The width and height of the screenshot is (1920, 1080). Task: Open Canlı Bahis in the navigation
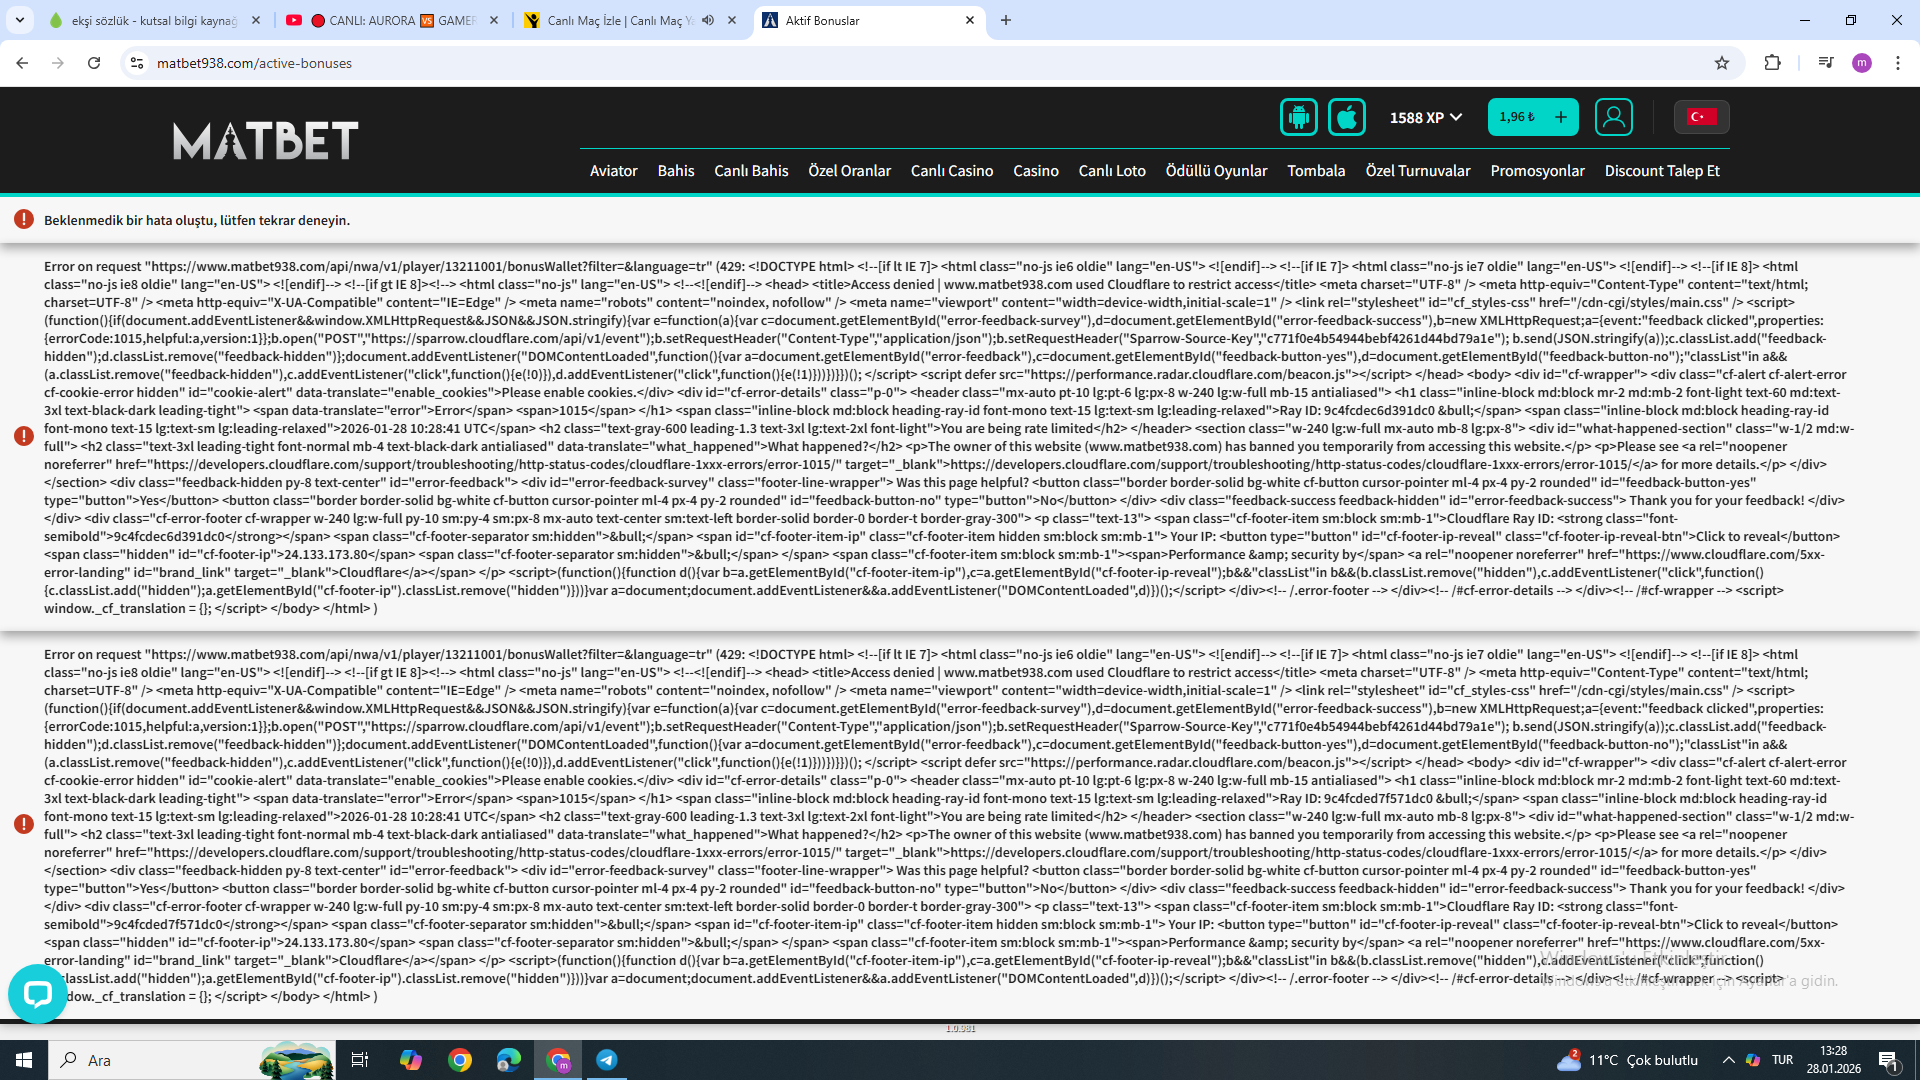coord(751,171)
